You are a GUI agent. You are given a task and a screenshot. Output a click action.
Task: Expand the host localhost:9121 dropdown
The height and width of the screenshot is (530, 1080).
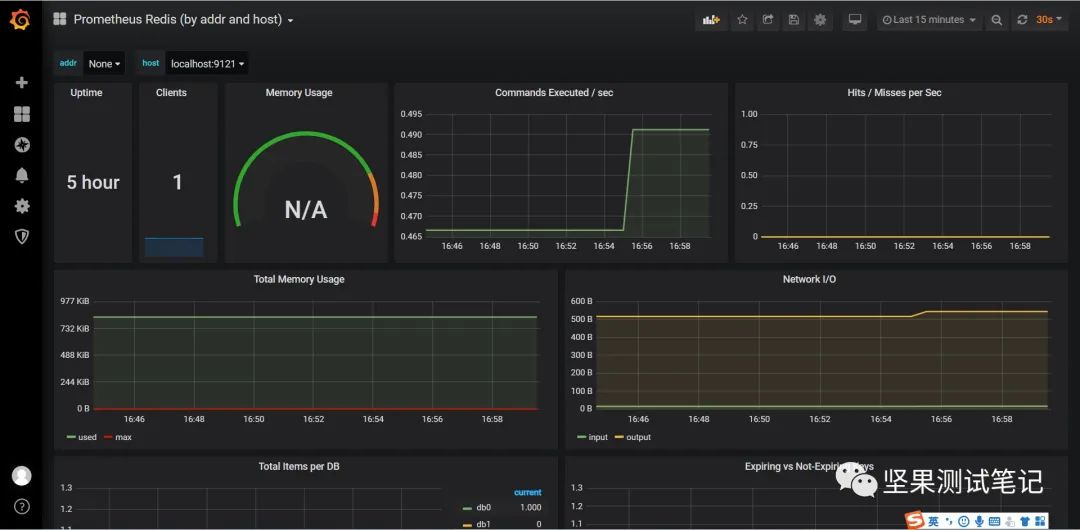click(207, 63)
